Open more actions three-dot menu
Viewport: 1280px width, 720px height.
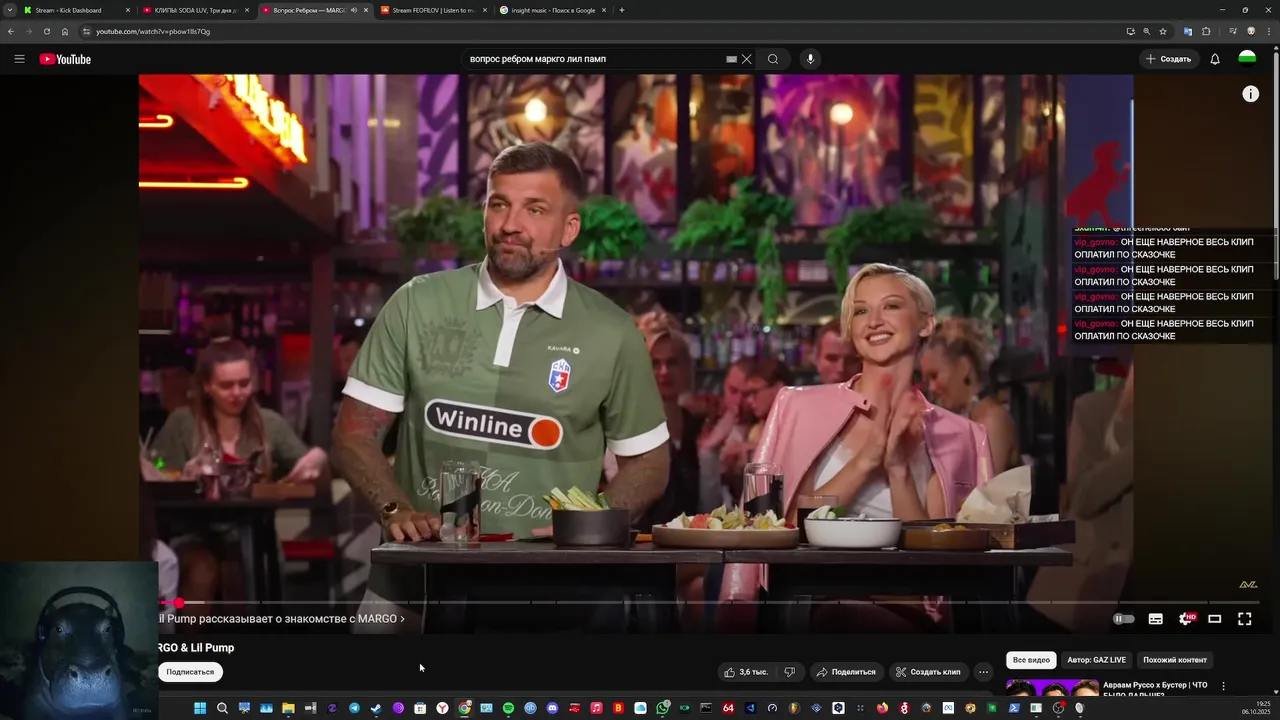click(983, 672)
